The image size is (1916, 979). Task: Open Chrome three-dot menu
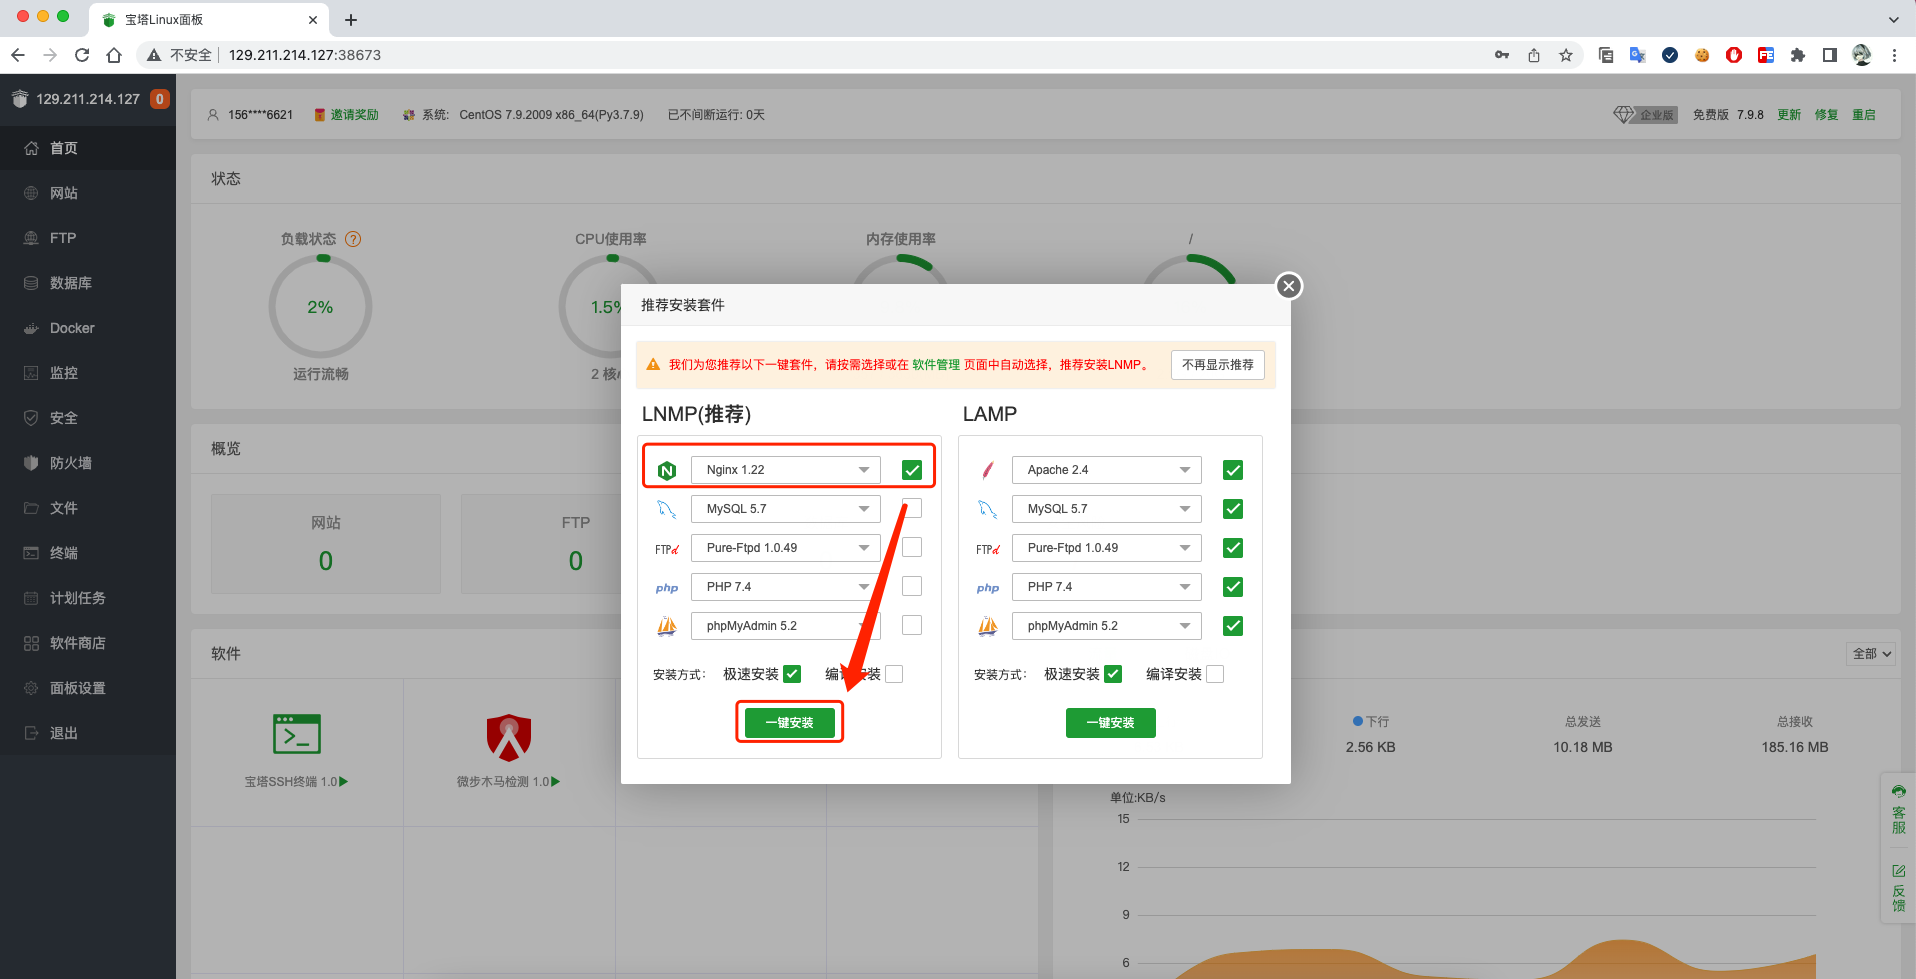tap(1894, 55)
